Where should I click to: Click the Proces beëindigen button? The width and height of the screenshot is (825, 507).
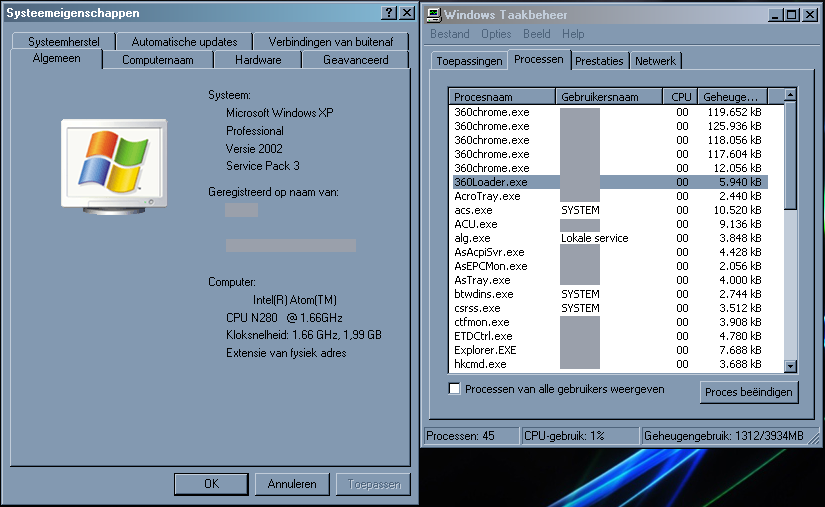click(749, 392)
